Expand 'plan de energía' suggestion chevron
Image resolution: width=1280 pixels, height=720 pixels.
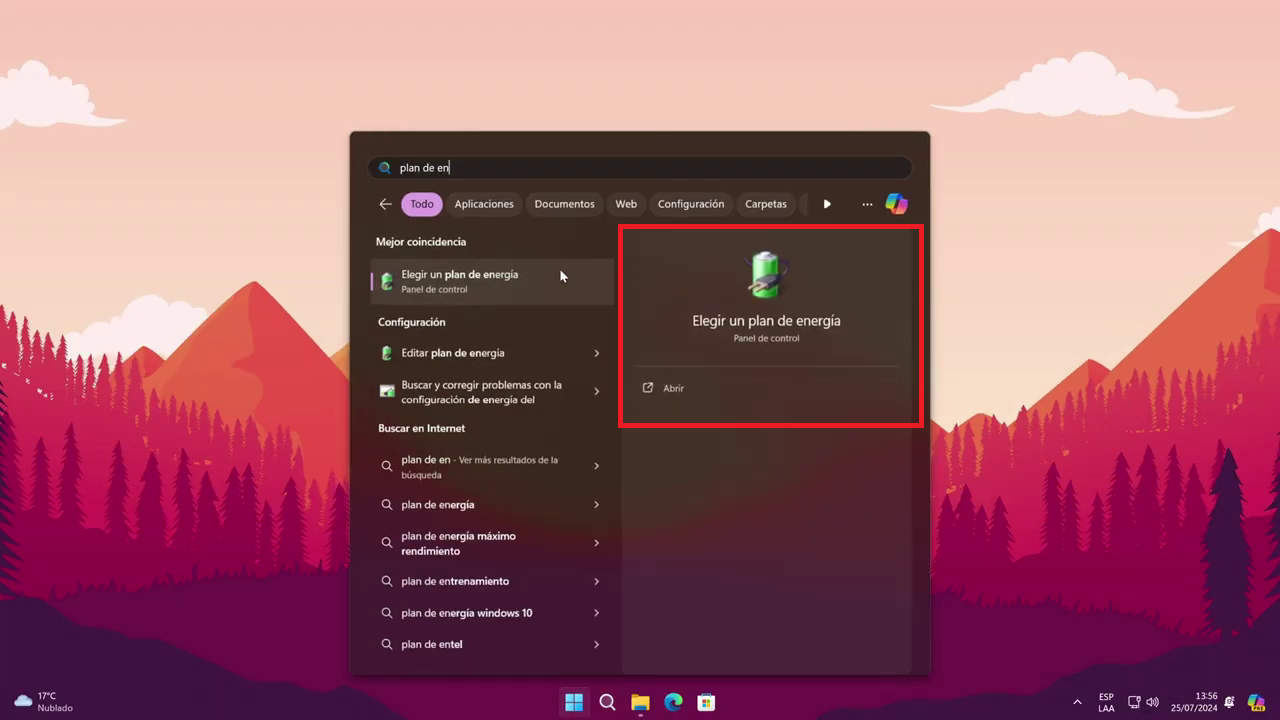coord(597,505)
